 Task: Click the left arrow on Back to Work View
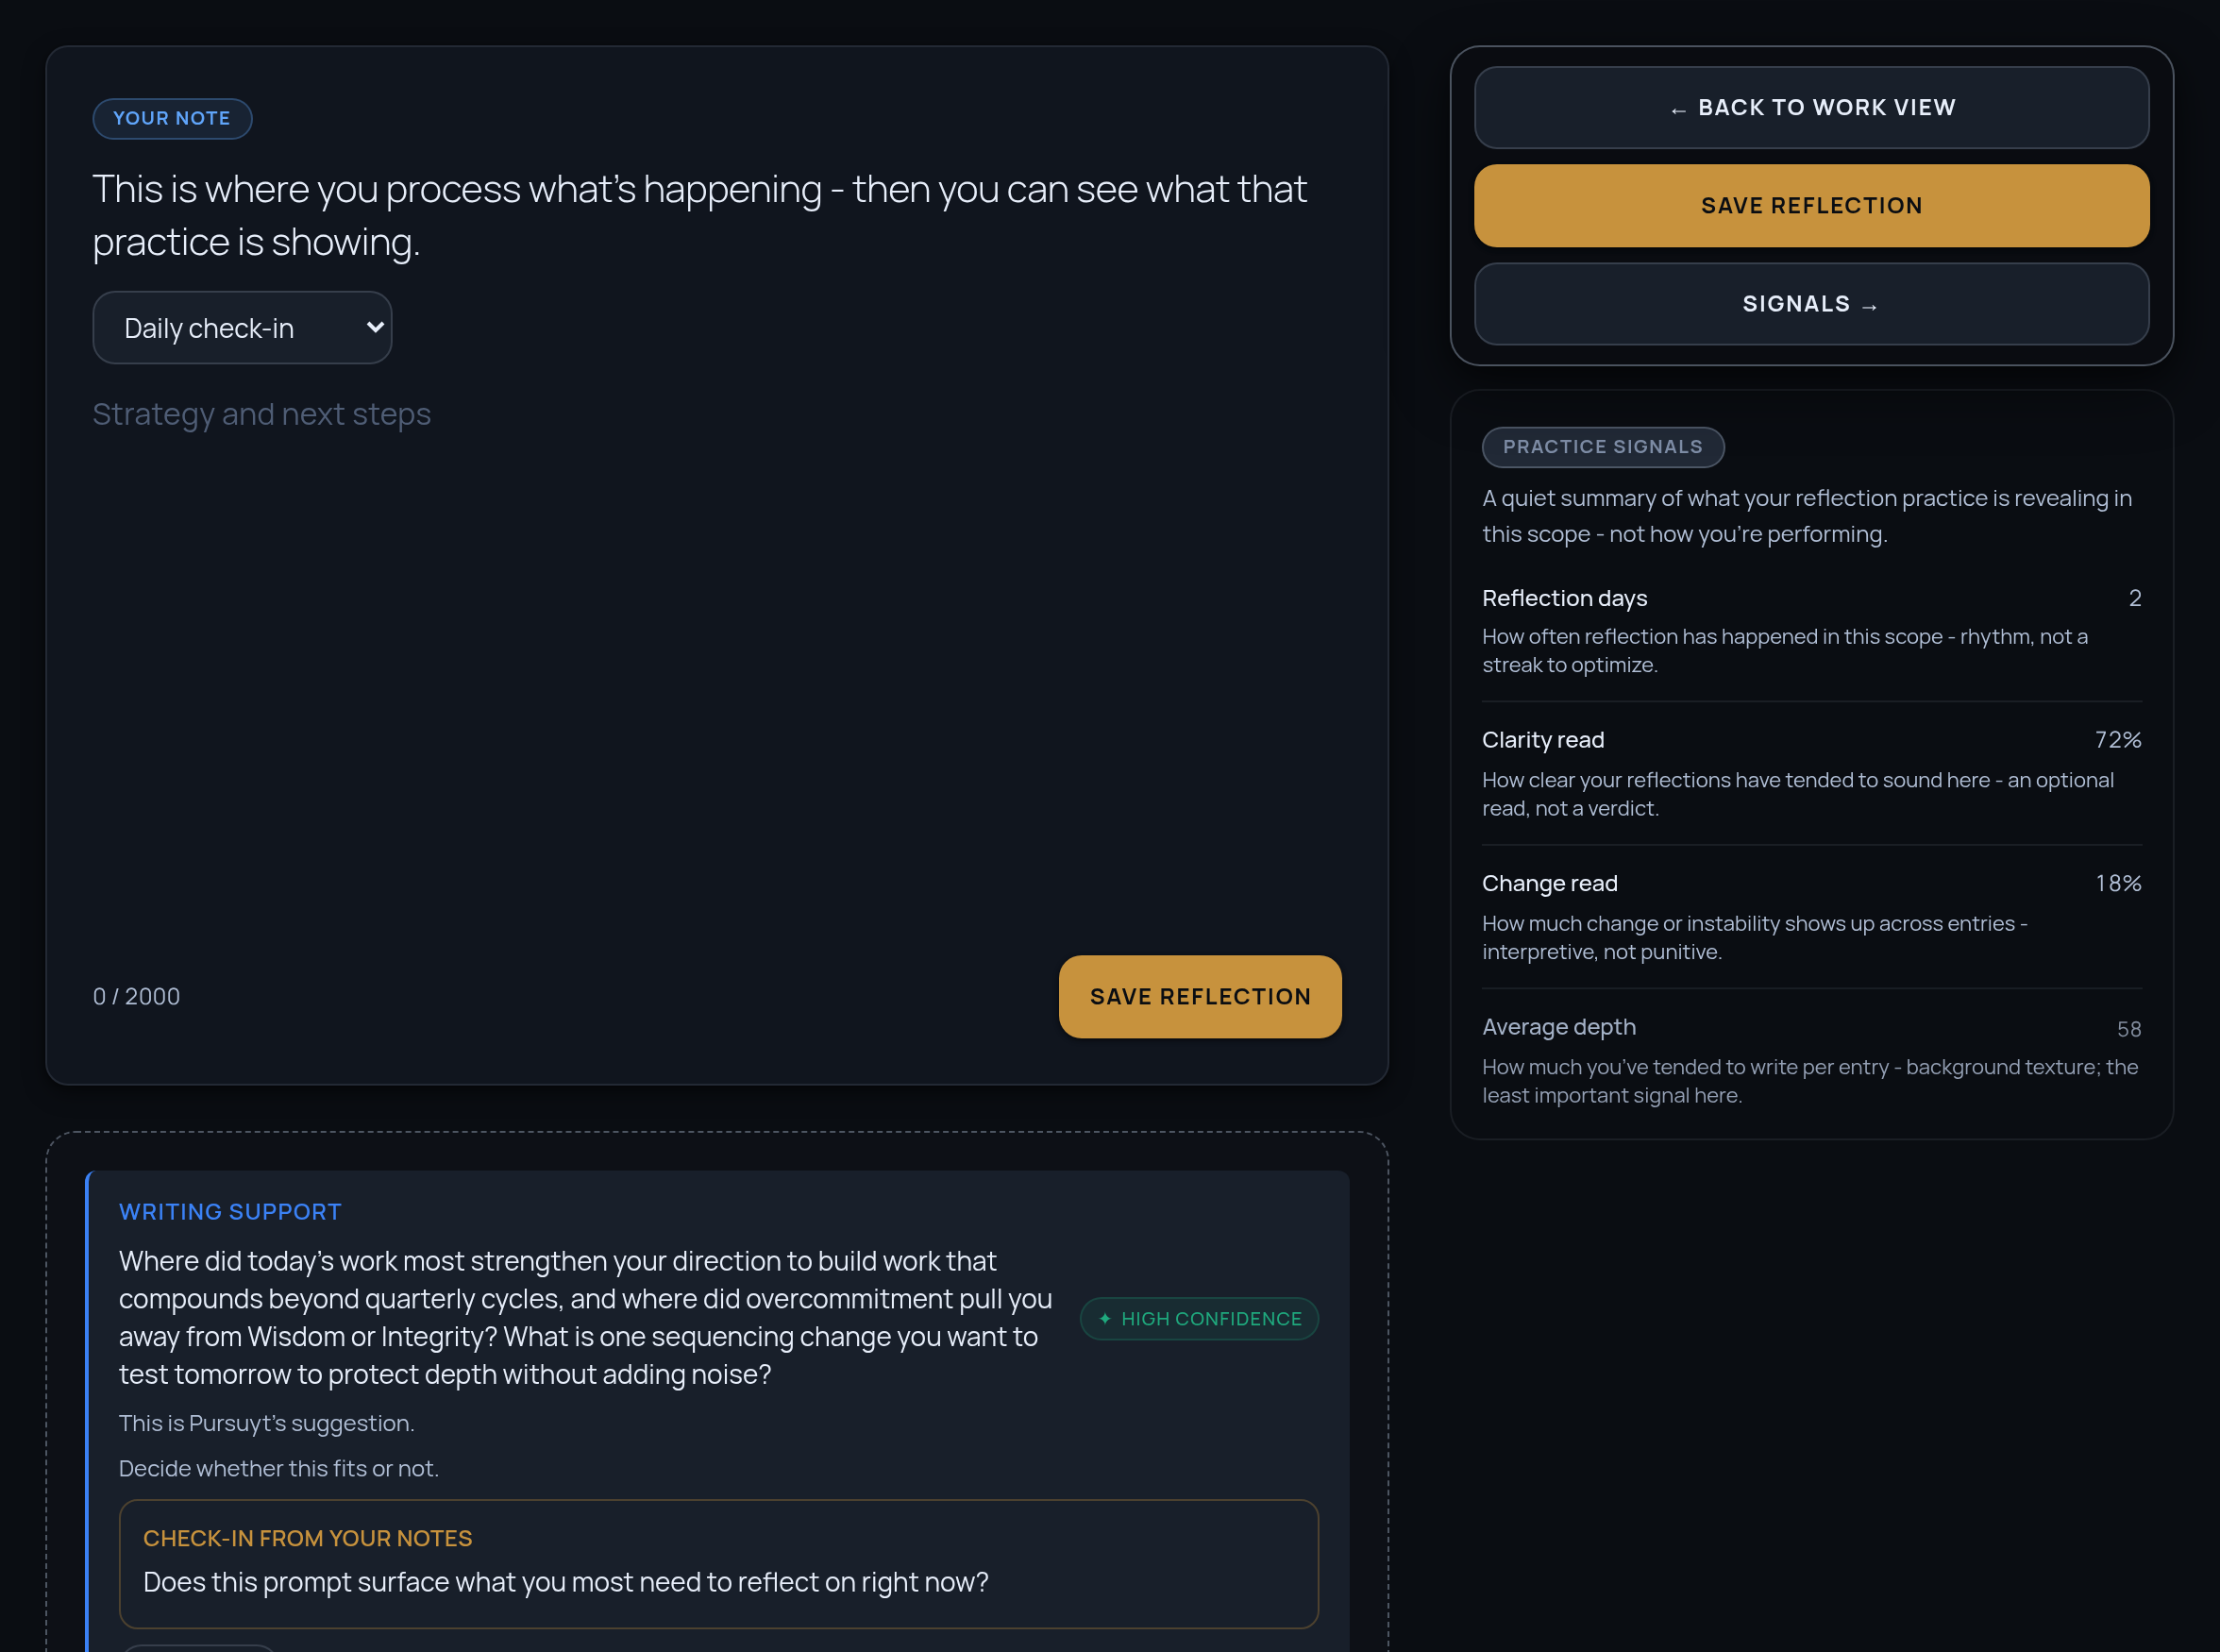pos(1678,110)
